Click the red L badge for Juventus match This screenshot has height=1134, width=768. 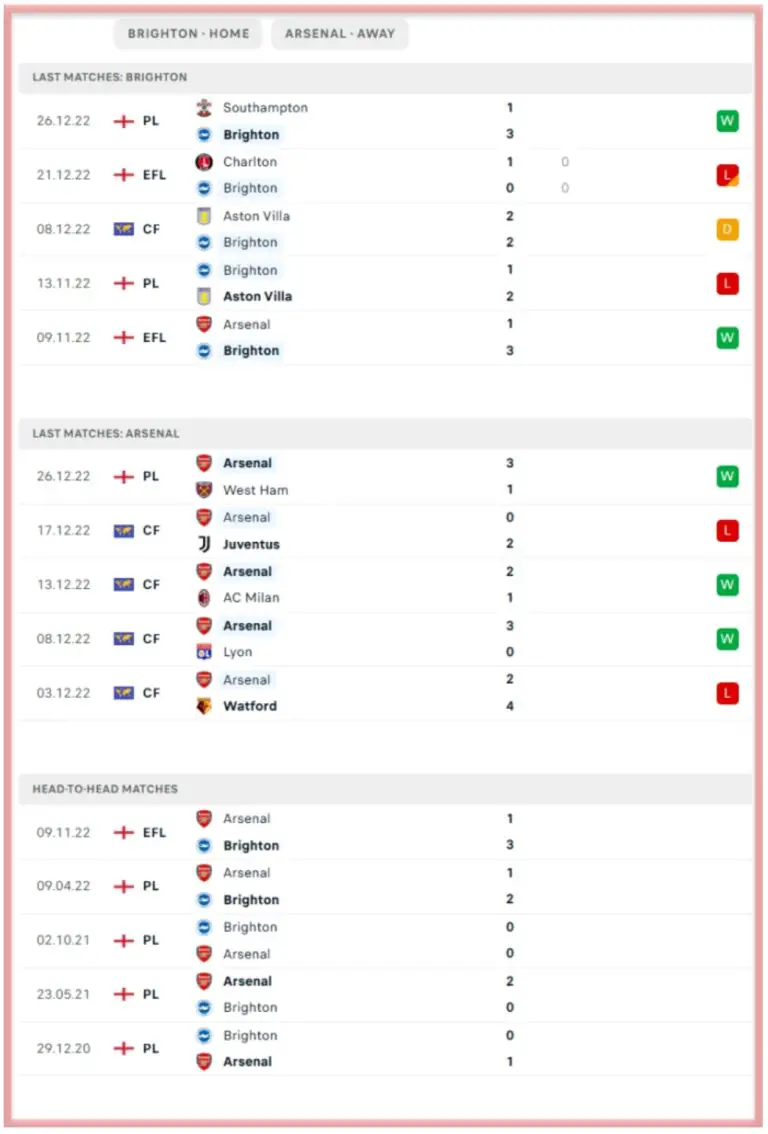coord(727,531)
